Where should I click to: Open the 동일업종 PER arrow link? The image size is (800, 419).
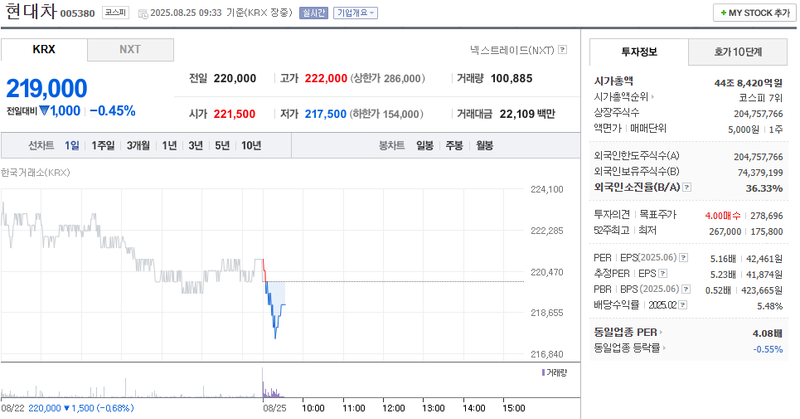tap(661, 332)
